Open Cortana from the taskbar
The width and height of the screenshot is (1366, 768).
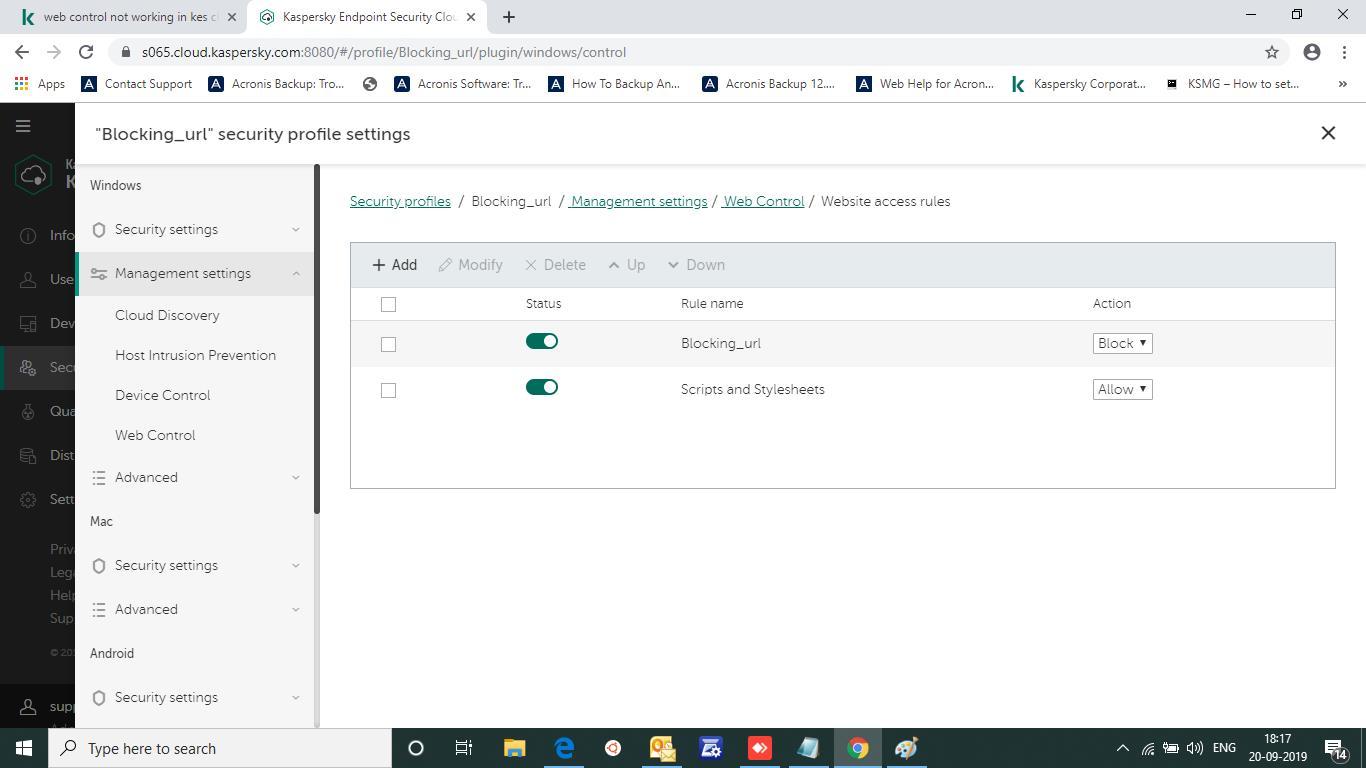(416, 748)
